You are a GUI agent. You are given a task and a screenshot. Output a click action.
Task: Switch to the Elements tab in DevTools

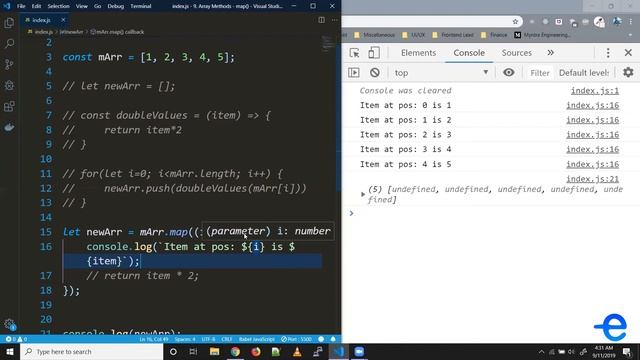pos(418,53)
